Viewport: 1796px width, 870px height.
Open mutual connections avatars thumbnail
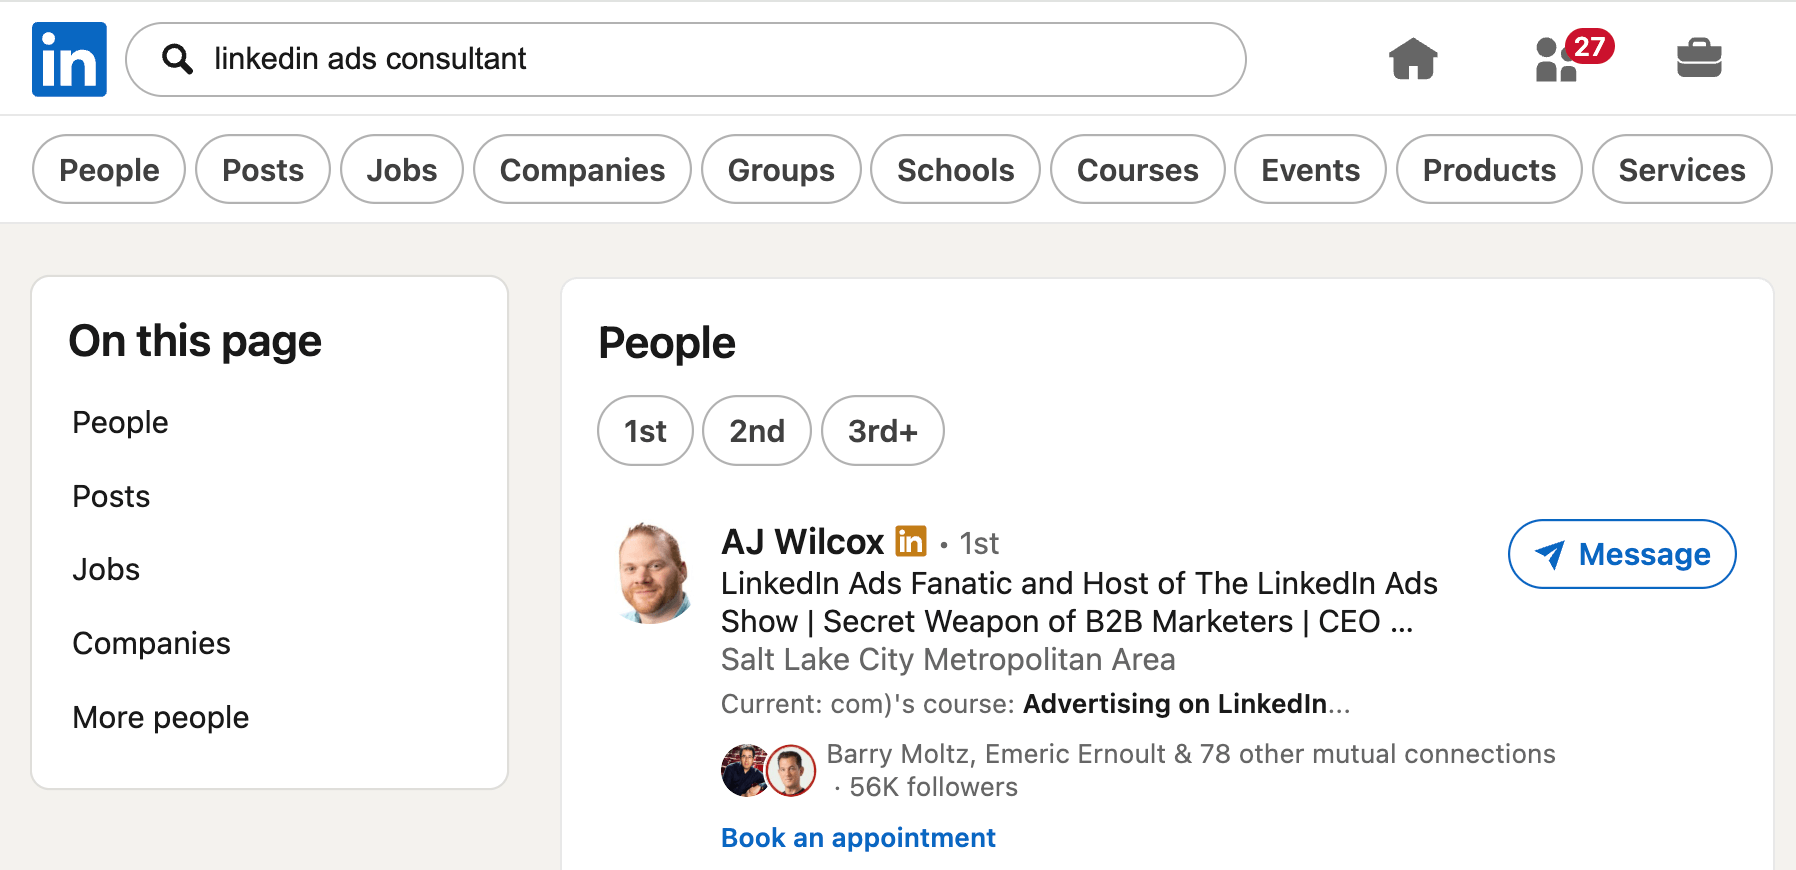point(768,770)
